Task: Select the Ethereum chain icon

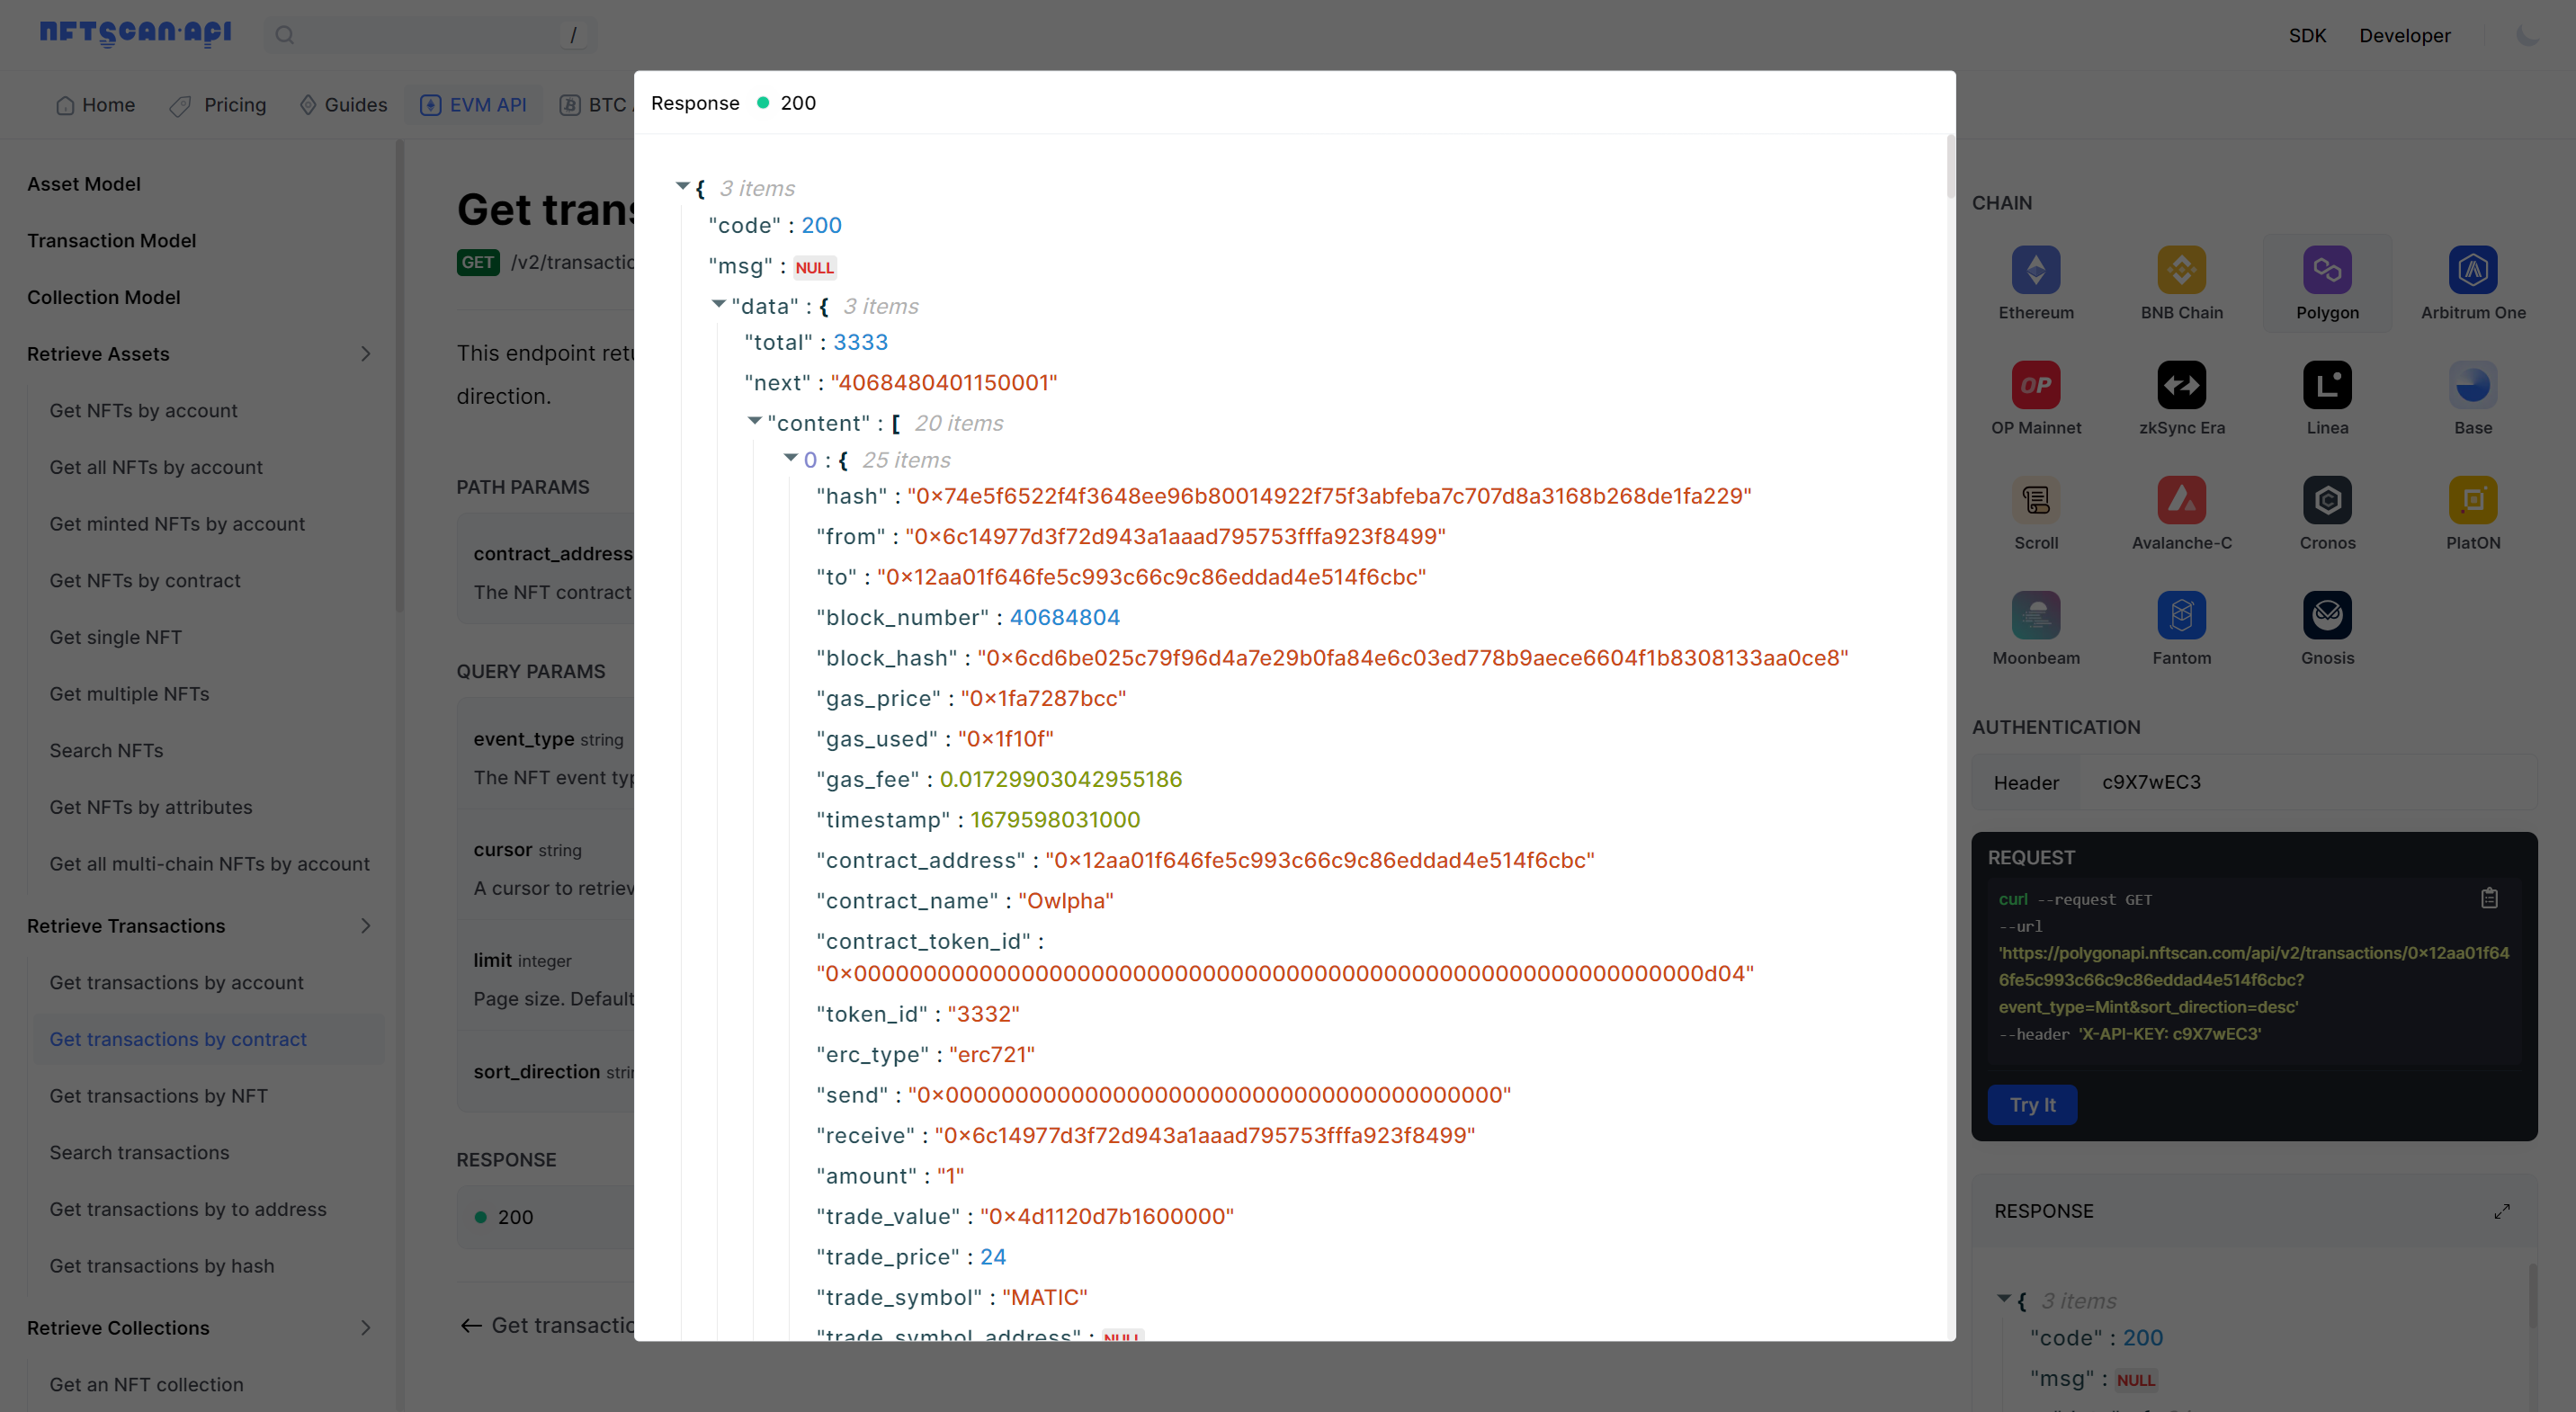Action: coord(2036,270)
